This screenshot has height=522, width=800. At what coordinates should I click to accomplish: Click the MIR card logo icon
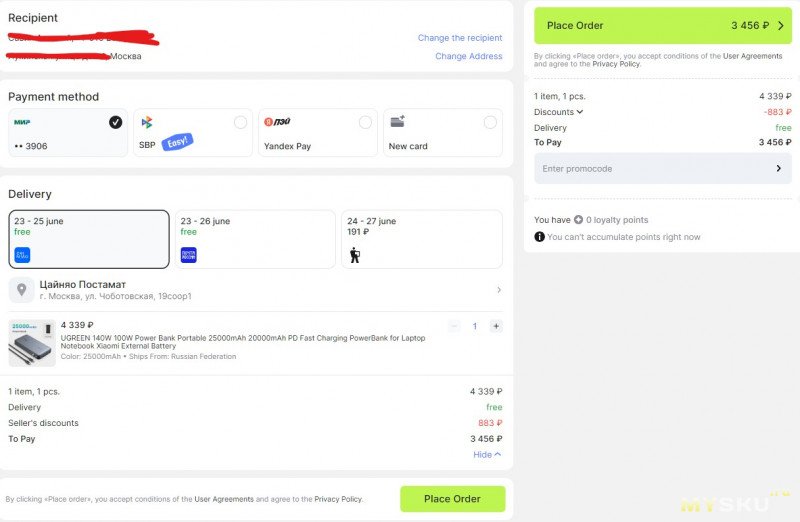click(x=22, y=122)
